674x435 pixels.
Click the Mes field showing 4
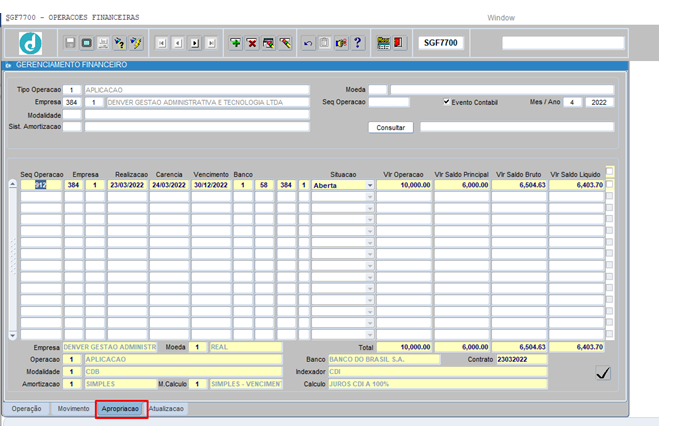pos(572,102)
